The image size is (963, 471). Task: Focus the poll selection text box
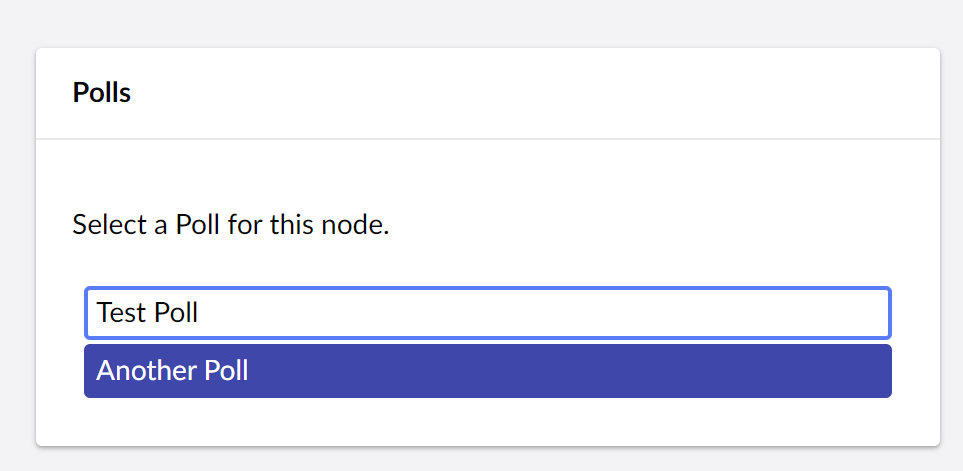(487, 313)
